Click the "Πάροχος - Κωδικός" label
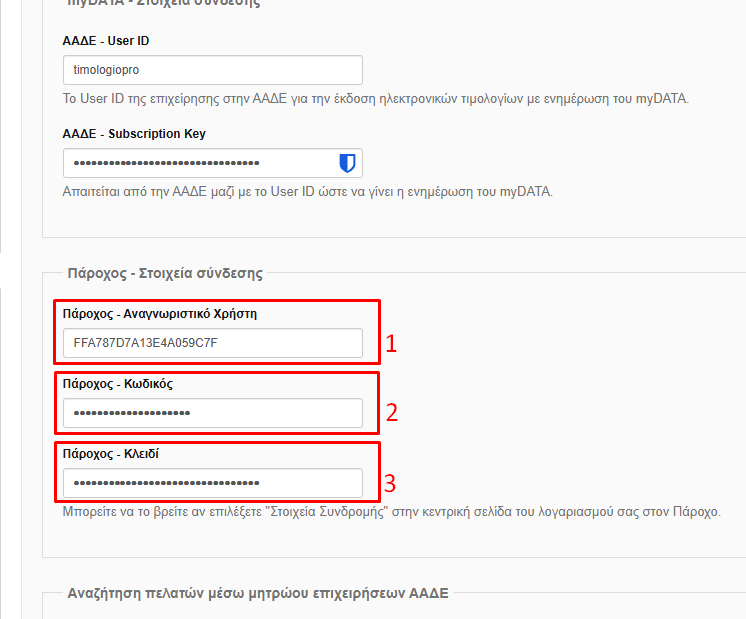 click(x=118, y=384)
